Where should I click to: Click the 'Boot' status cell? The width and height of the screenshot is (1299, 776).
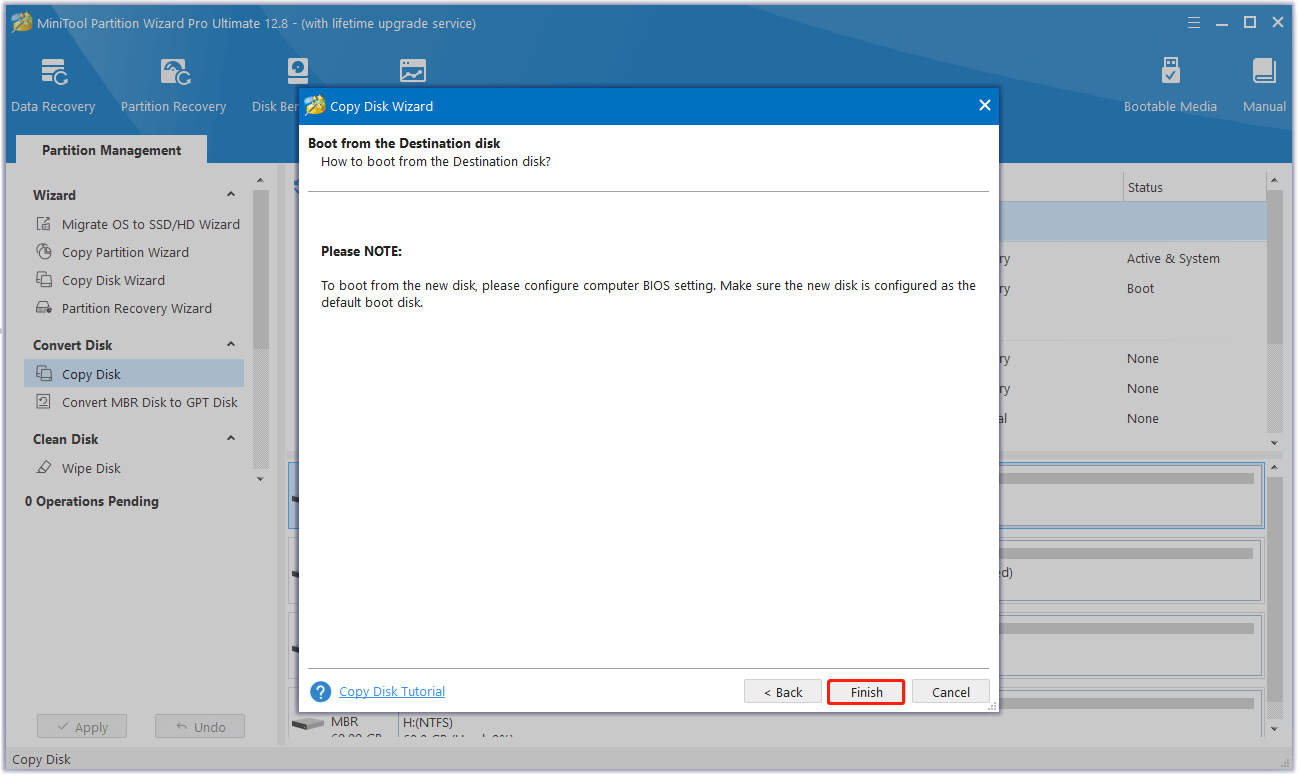tap(1140, 289)
